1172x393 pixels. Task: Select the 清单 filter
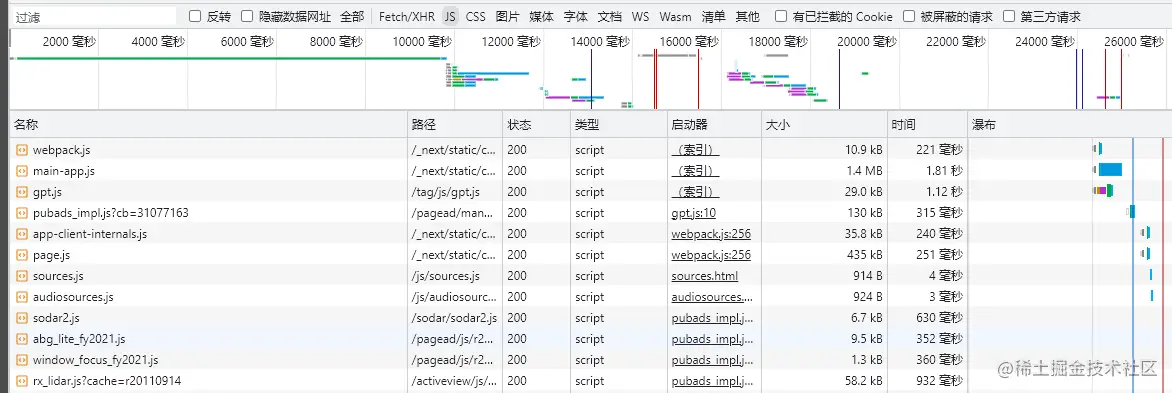coord(713,16)
